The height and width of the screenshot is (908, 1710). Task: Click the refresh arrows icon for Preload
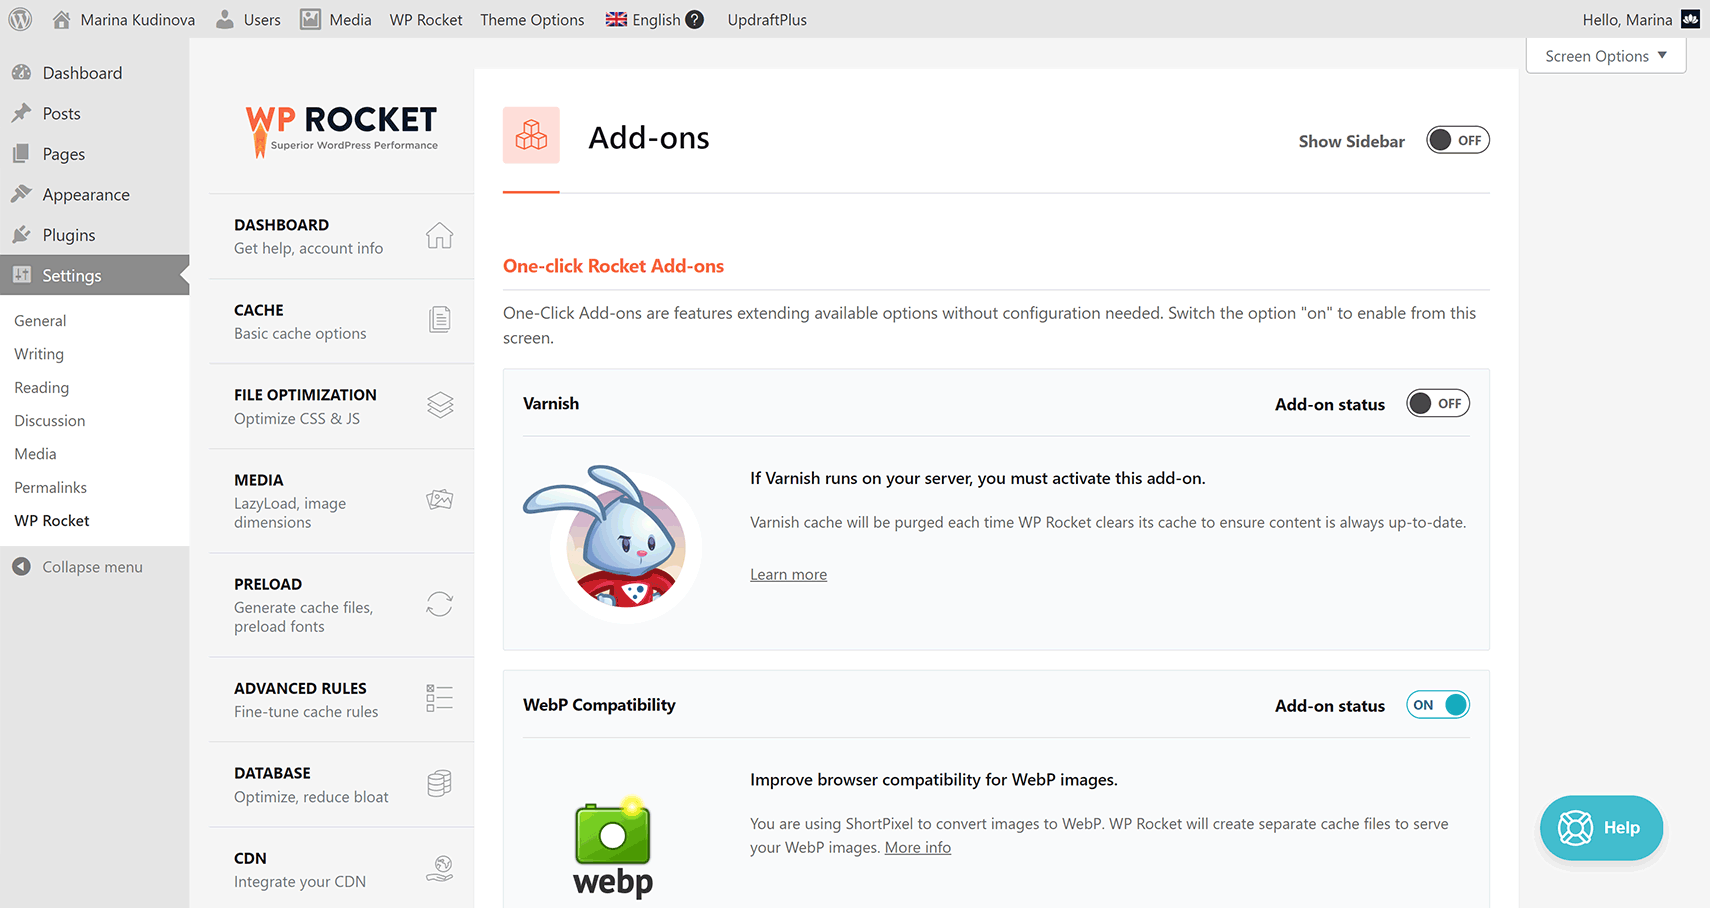tap(439, 604)
